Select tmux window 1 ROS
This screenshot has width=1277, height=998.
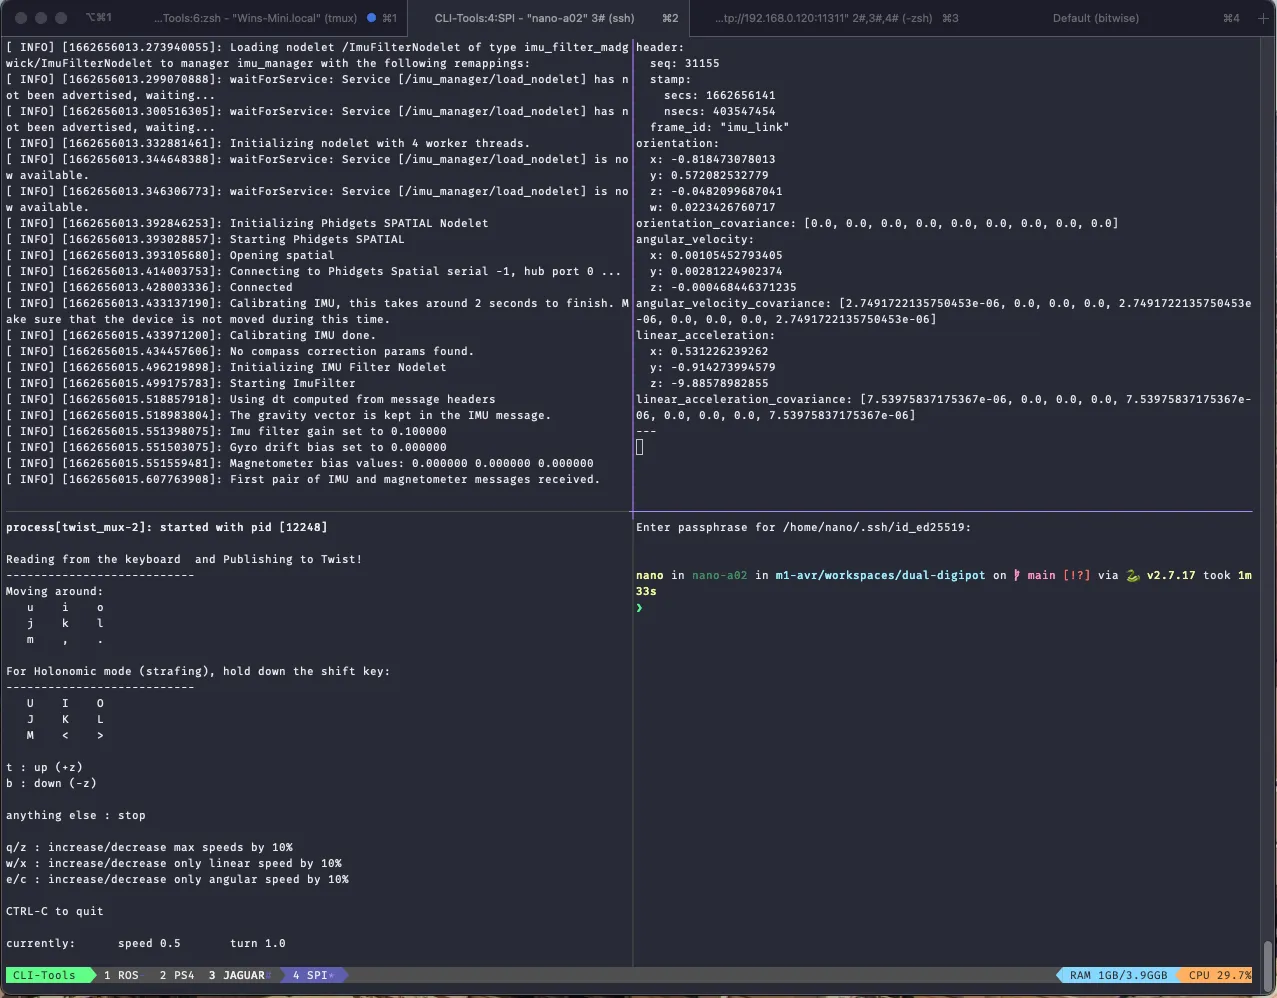point(121,975)
